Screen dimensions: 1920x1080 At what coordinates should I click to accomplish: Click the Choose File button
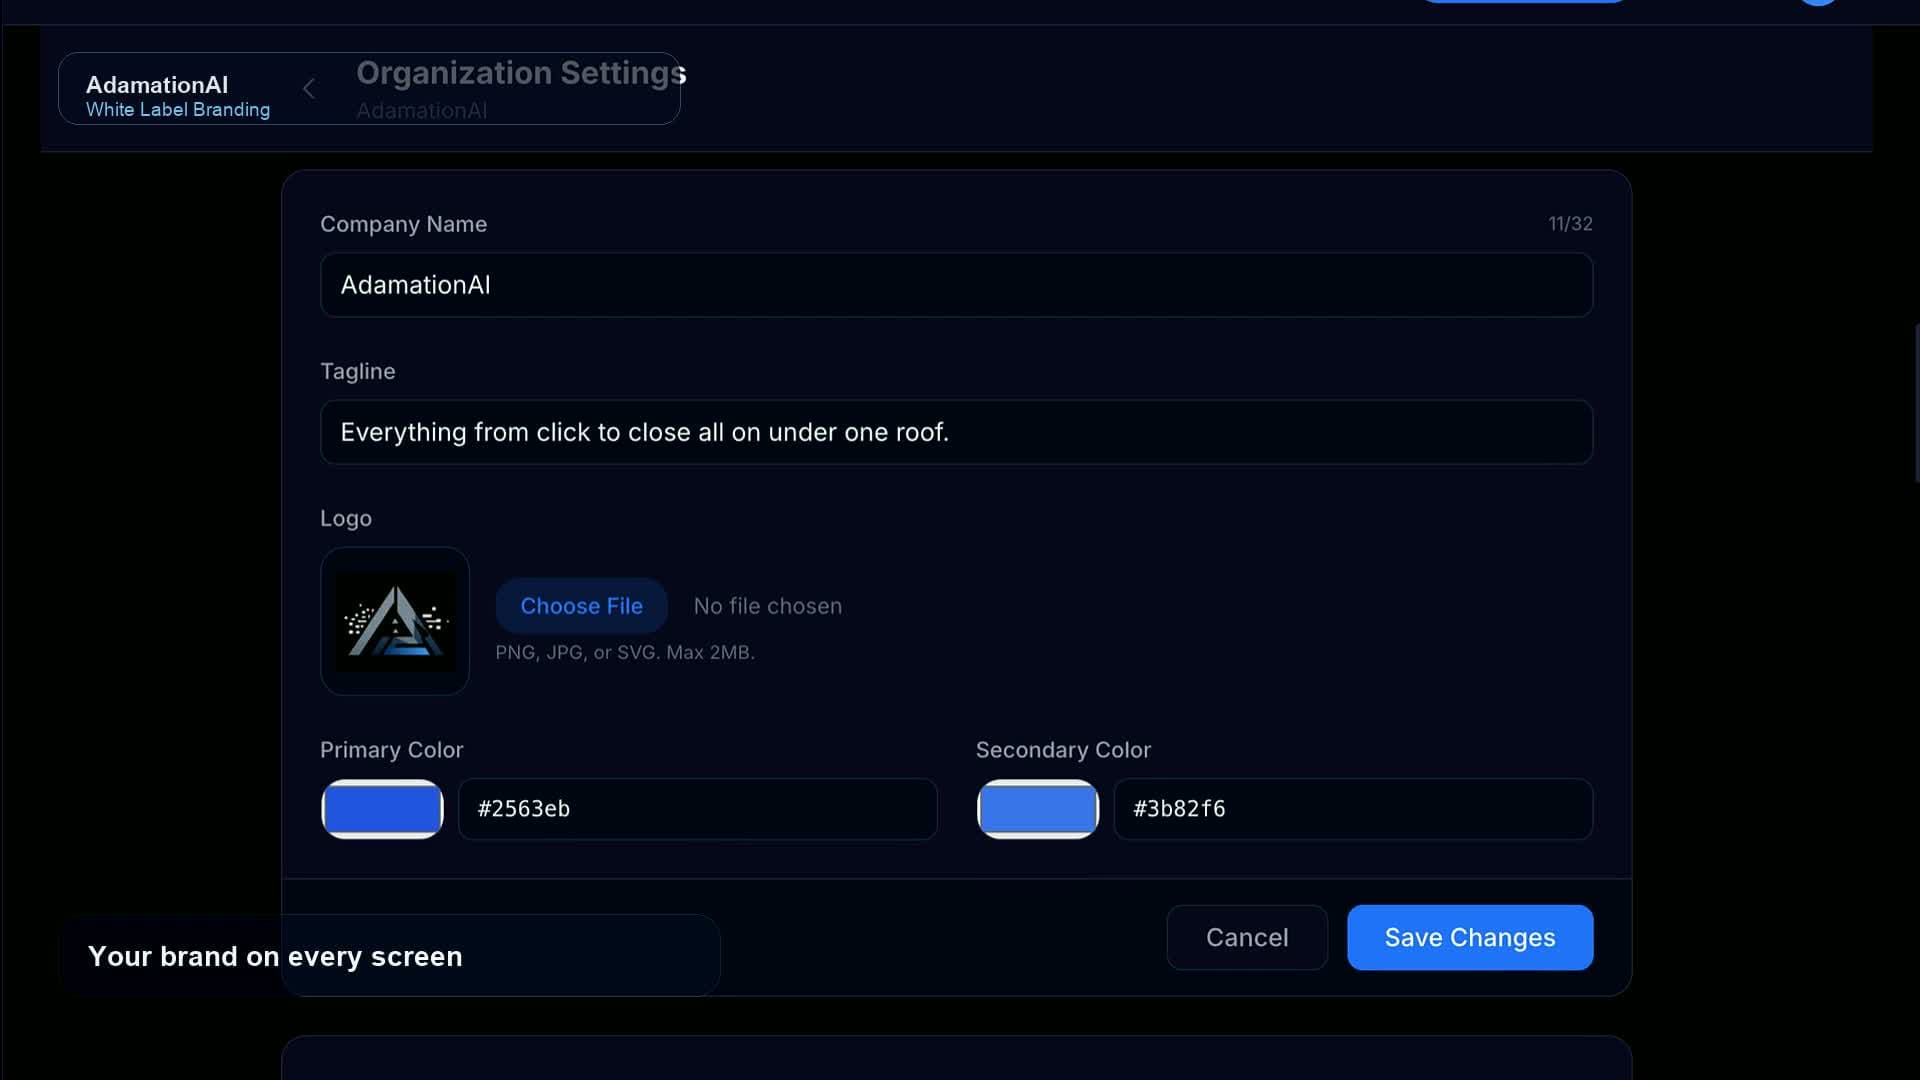coord(581,606)
